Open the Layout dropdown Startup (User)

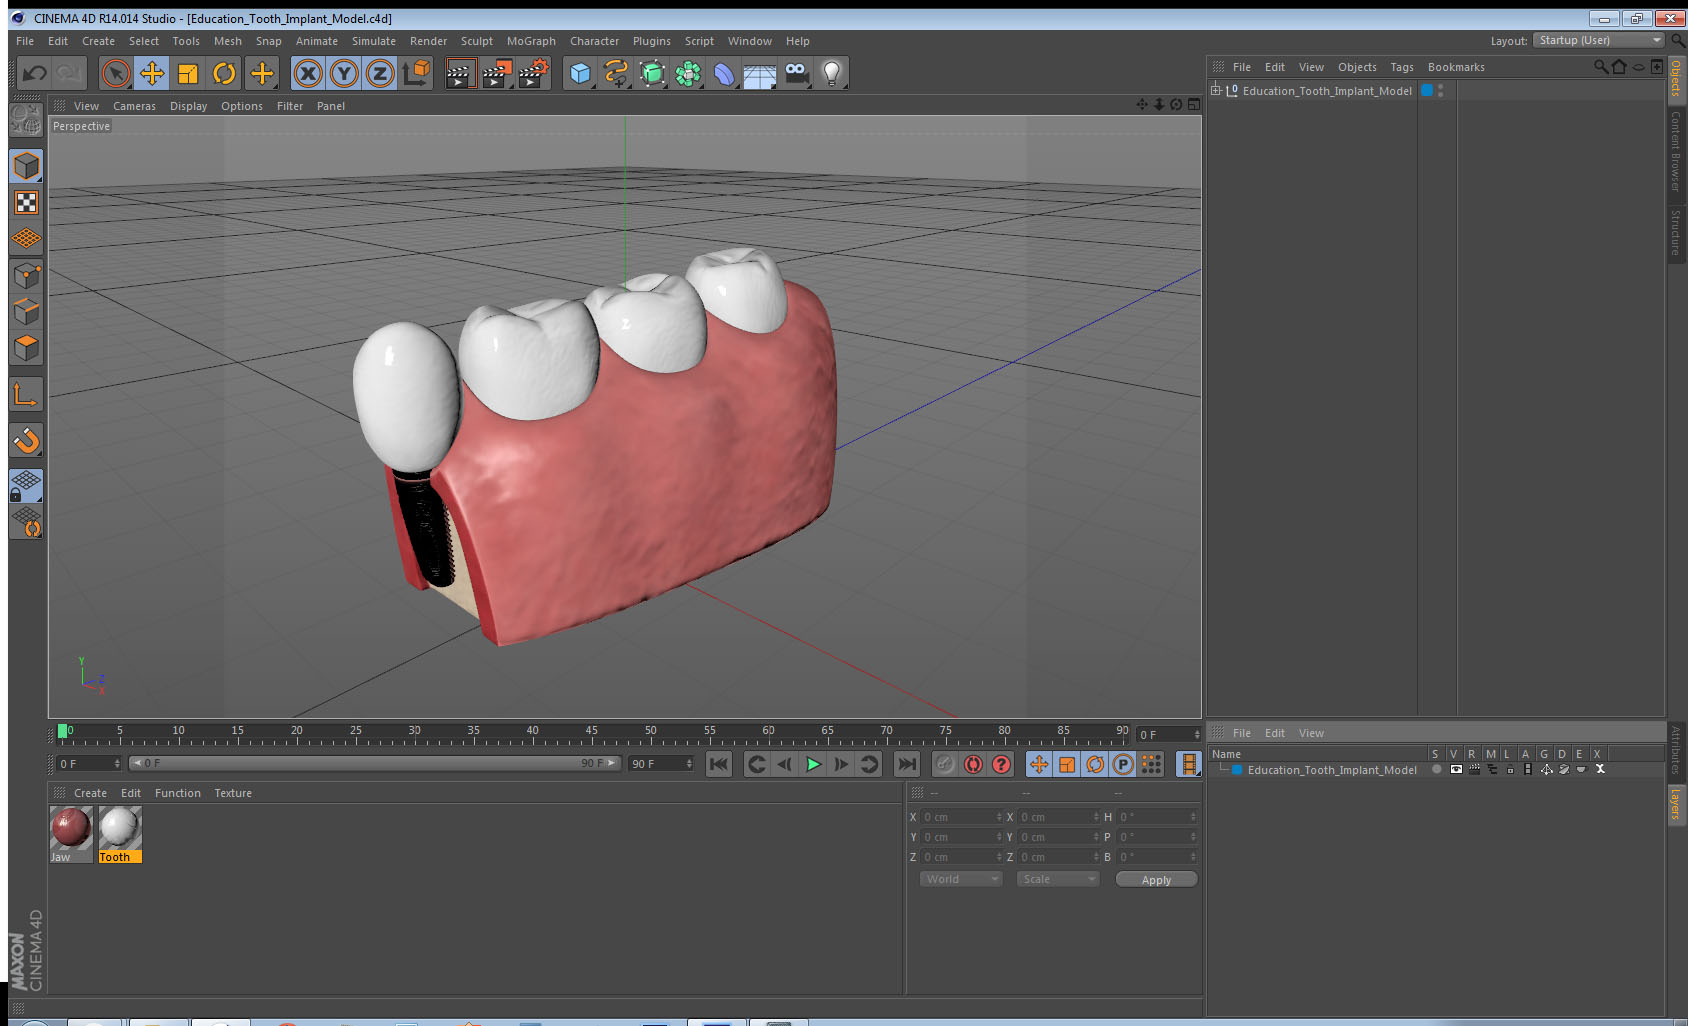pos(1599,40)
